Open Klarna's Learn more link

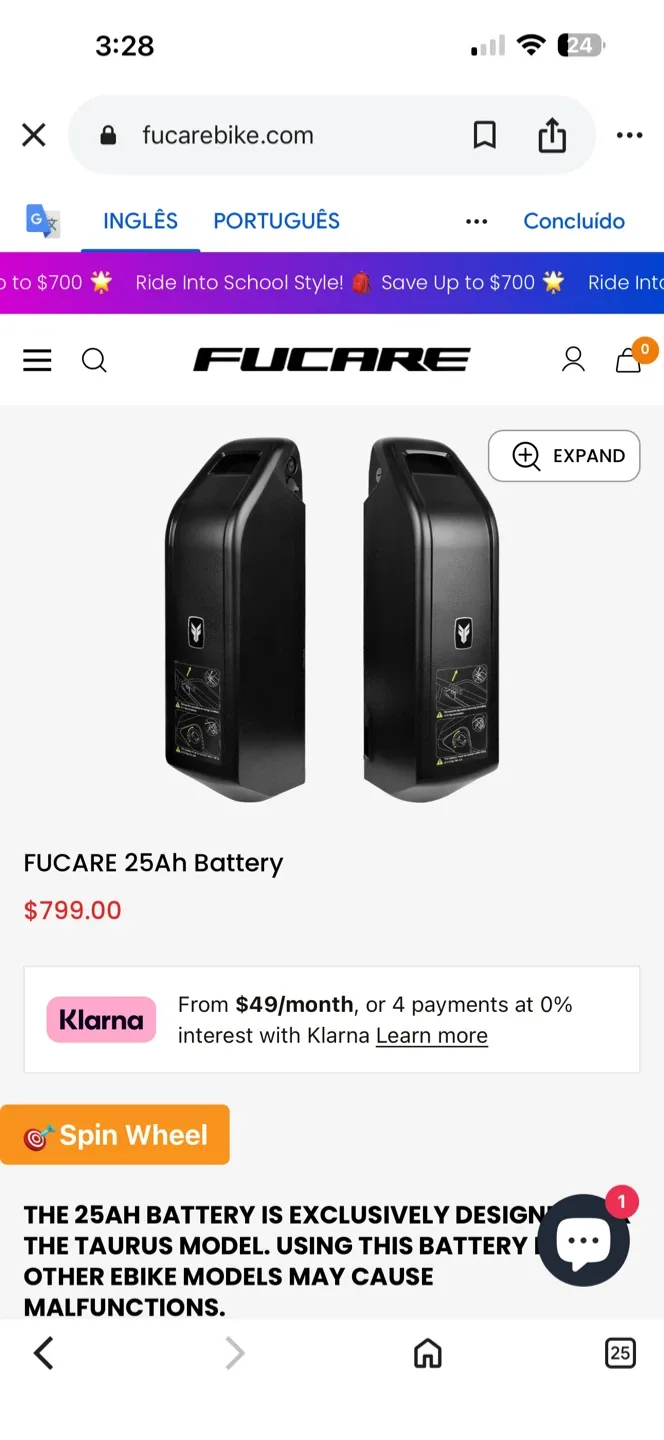pos(431,1035)
